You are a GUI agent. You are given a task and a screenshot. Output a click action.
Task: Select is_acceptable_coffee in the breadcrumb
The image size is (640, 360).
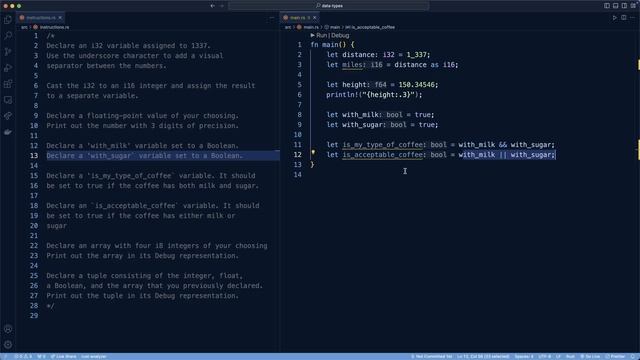point(370,27)
